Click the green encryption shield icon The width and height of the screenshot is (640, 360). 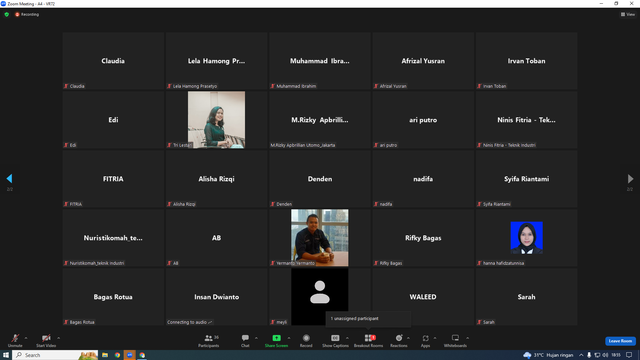(7, 14)
